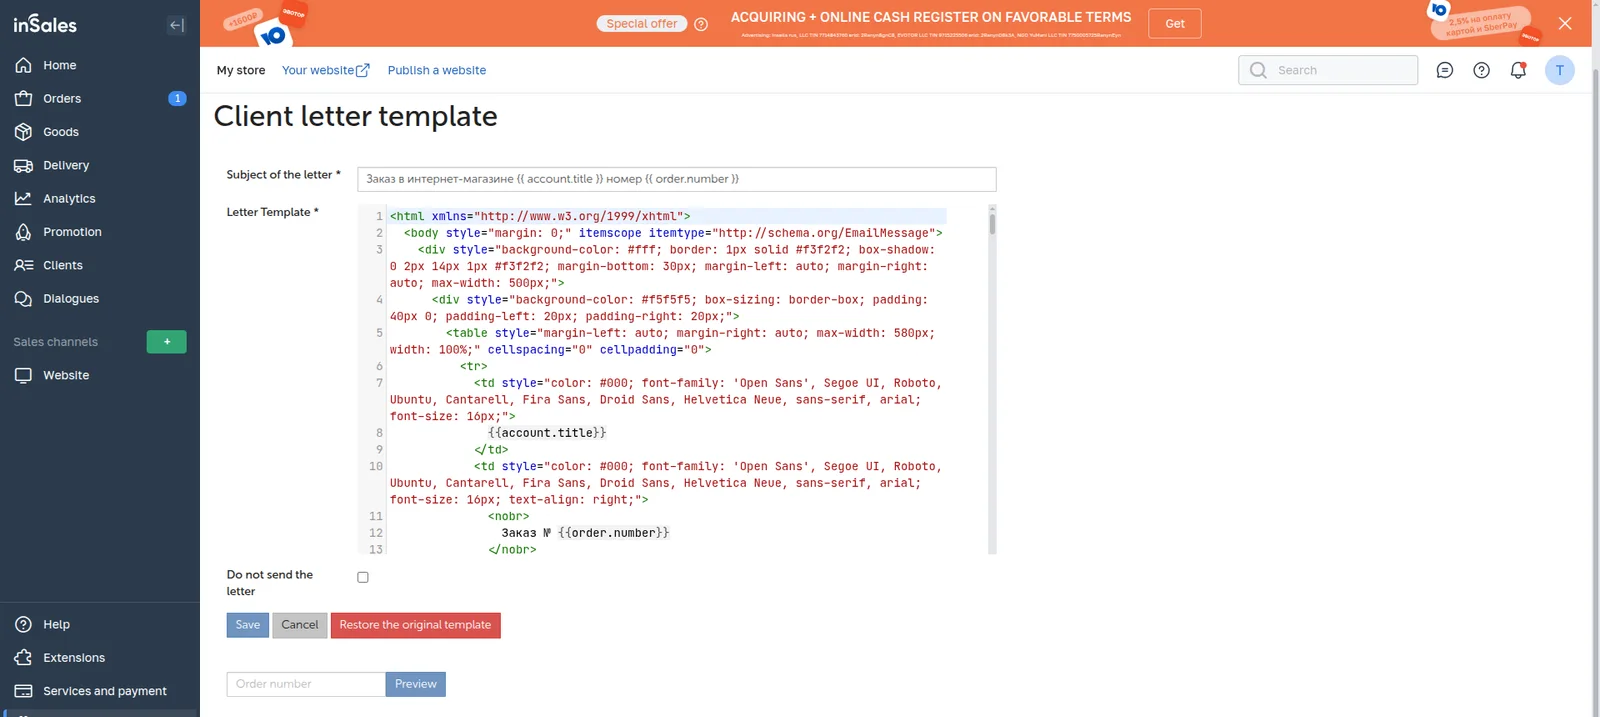Click the Extensions puzzle icon

point(23,658)
